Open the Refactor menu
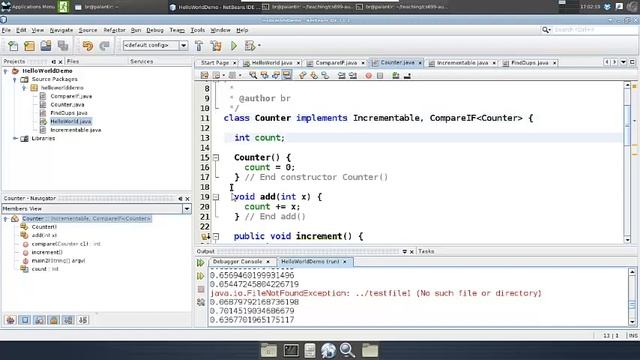640x360 pixels. [x=114, y=30]
